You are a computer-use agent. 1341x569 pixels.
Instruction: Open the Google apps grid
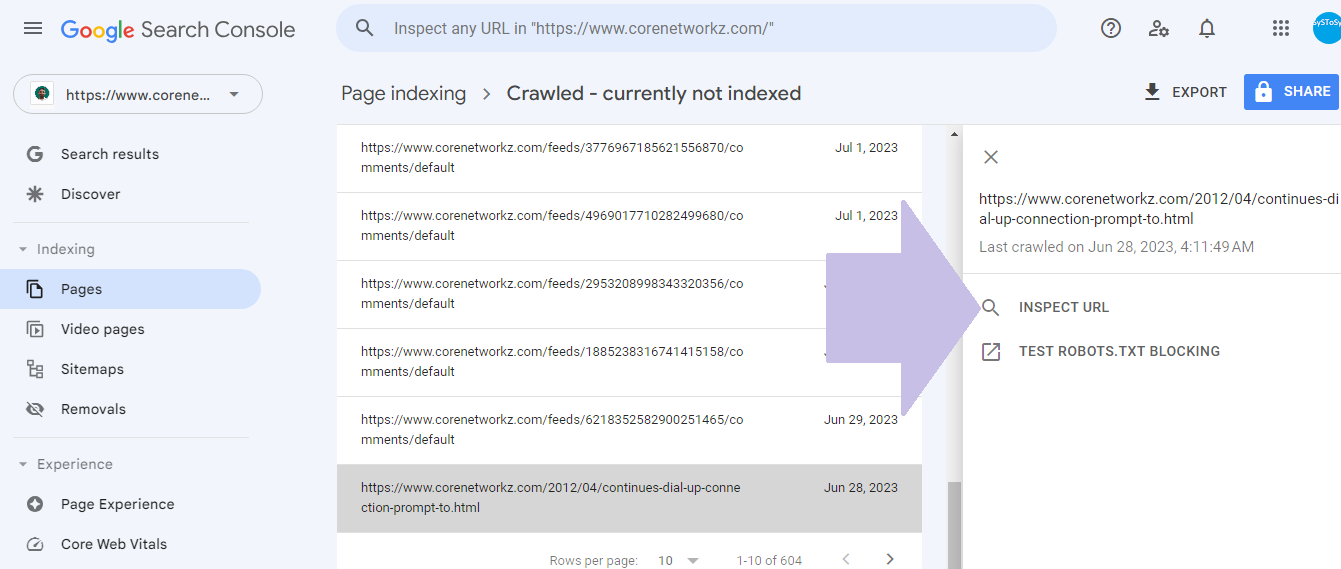pos(1281,28)
